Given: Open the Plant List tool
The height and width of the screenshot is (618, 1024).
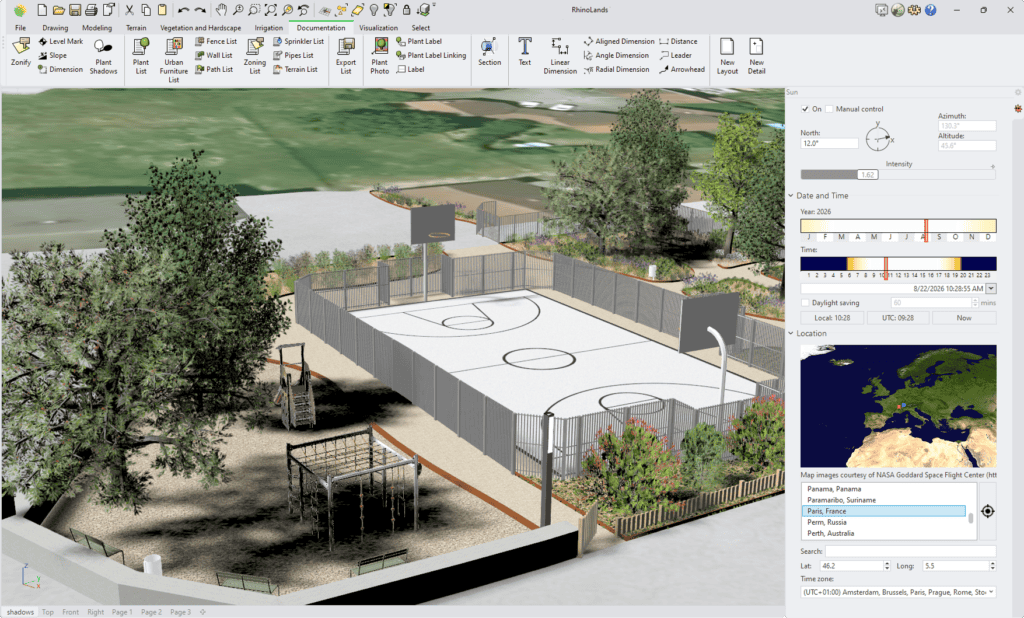Looking at the screenshot, I should click(141, 49).
